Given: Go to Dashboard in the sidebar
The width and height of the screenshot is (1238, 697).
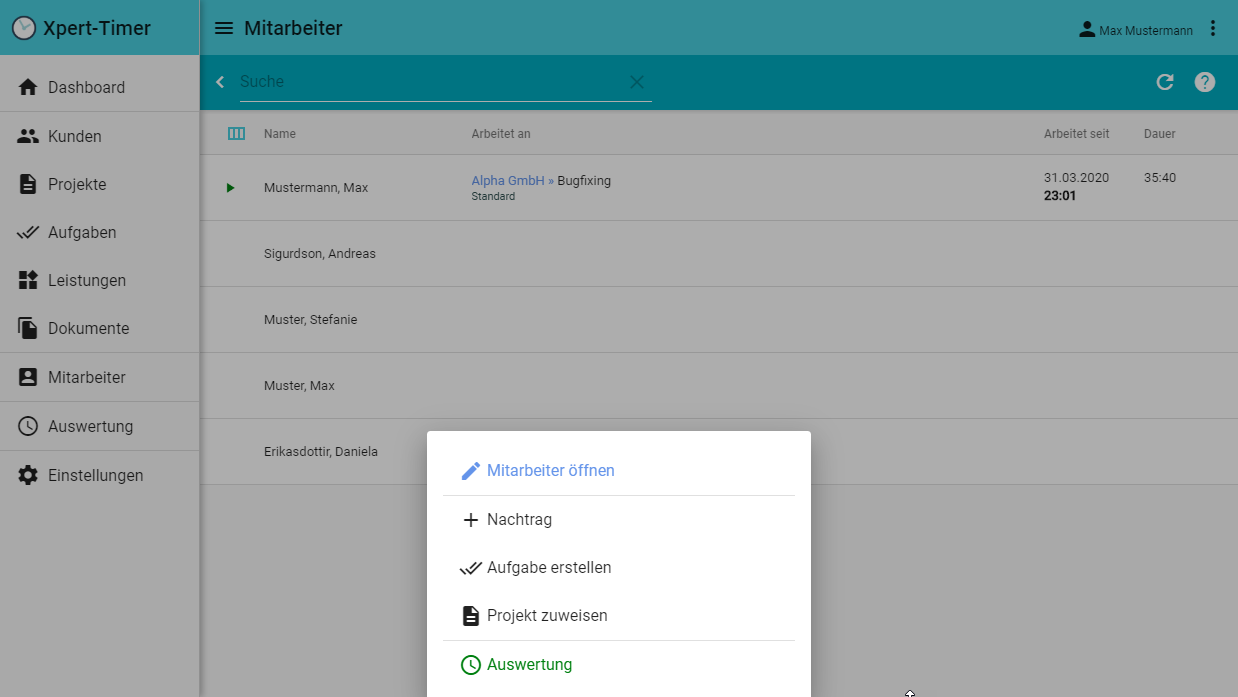Looking at the screenshot, I should (86, 88).
